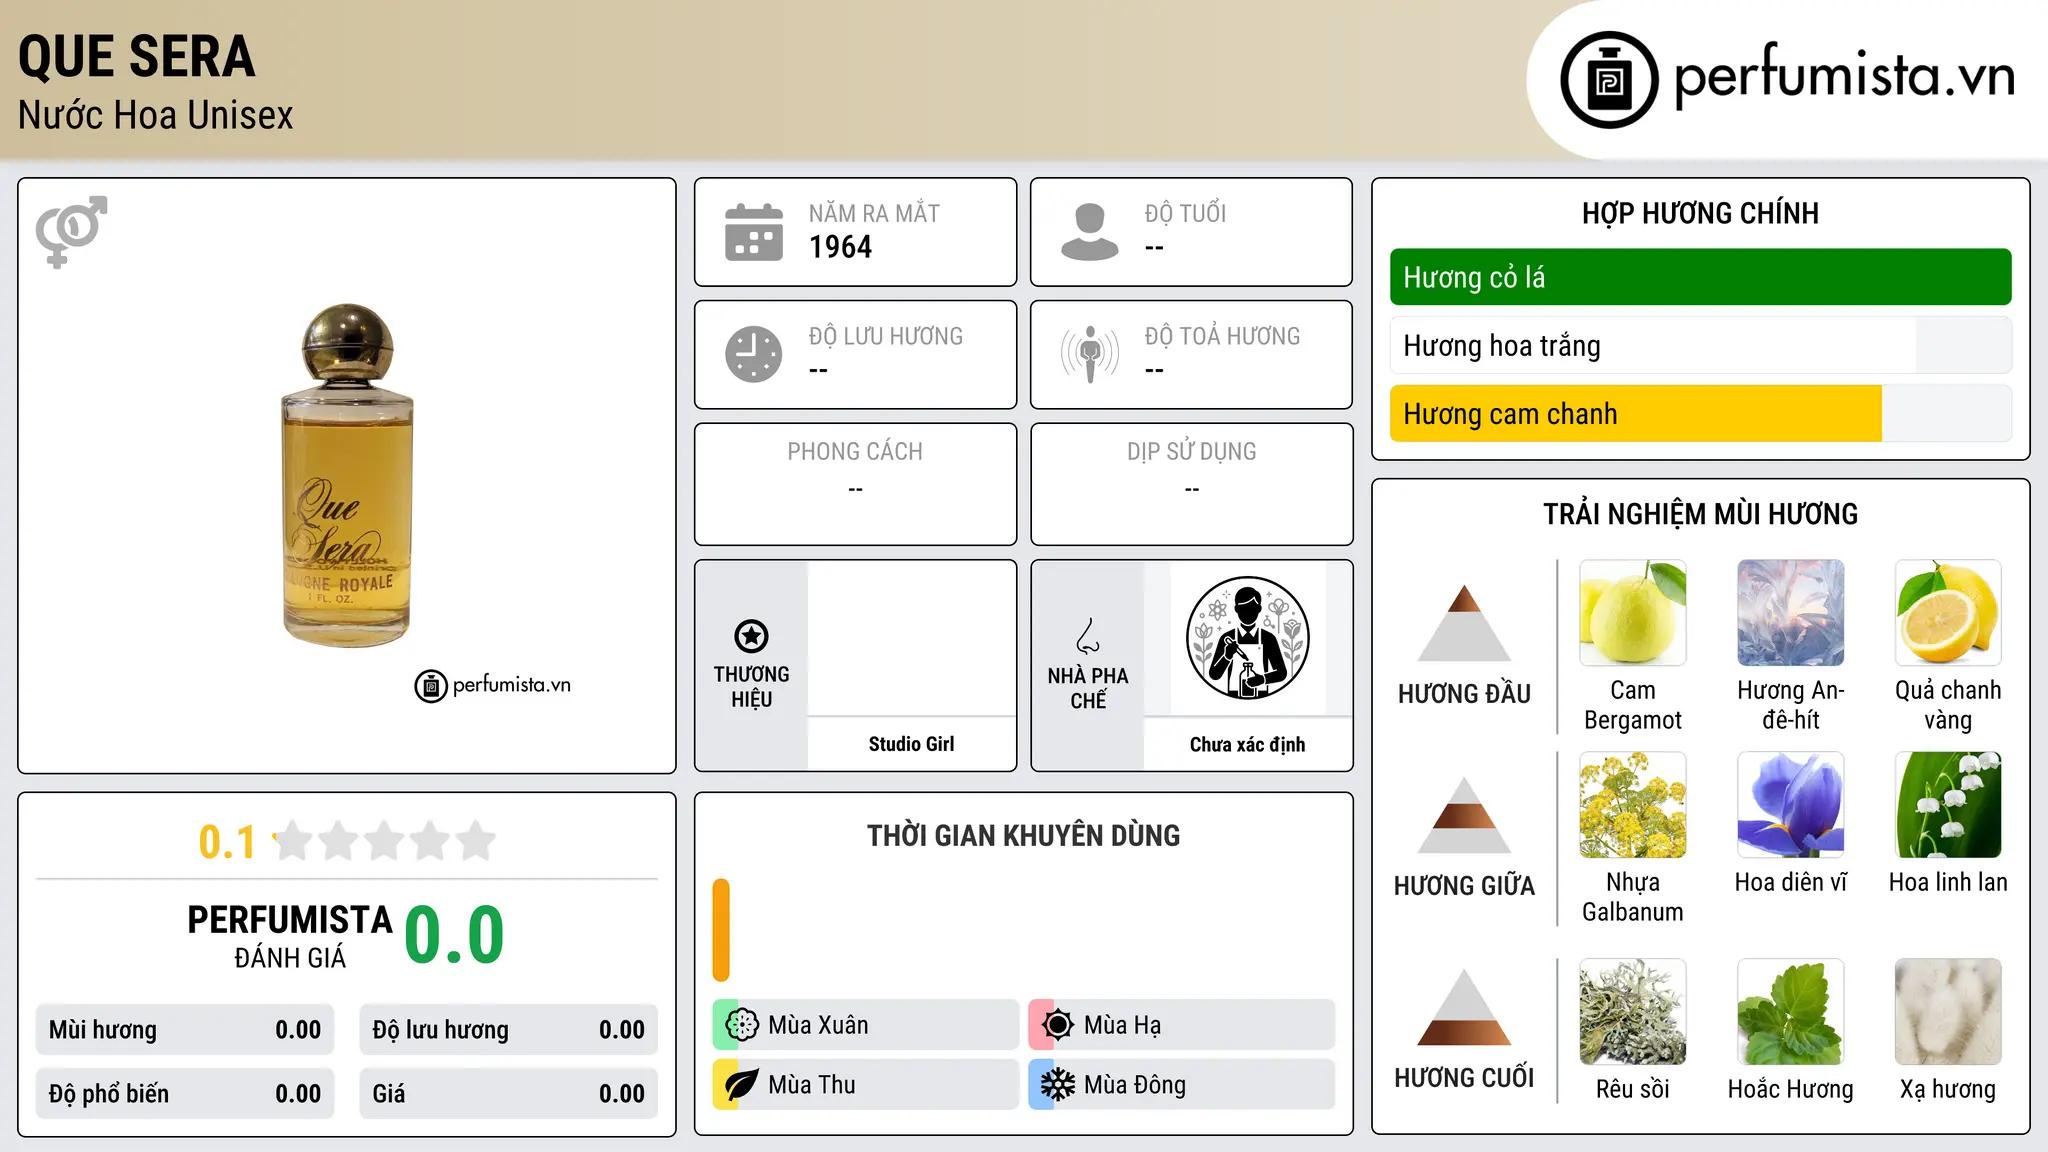Screen dimensions: 2048x1152
Task: Select the Mùa Thu season label
Action: click(812, 1085)
